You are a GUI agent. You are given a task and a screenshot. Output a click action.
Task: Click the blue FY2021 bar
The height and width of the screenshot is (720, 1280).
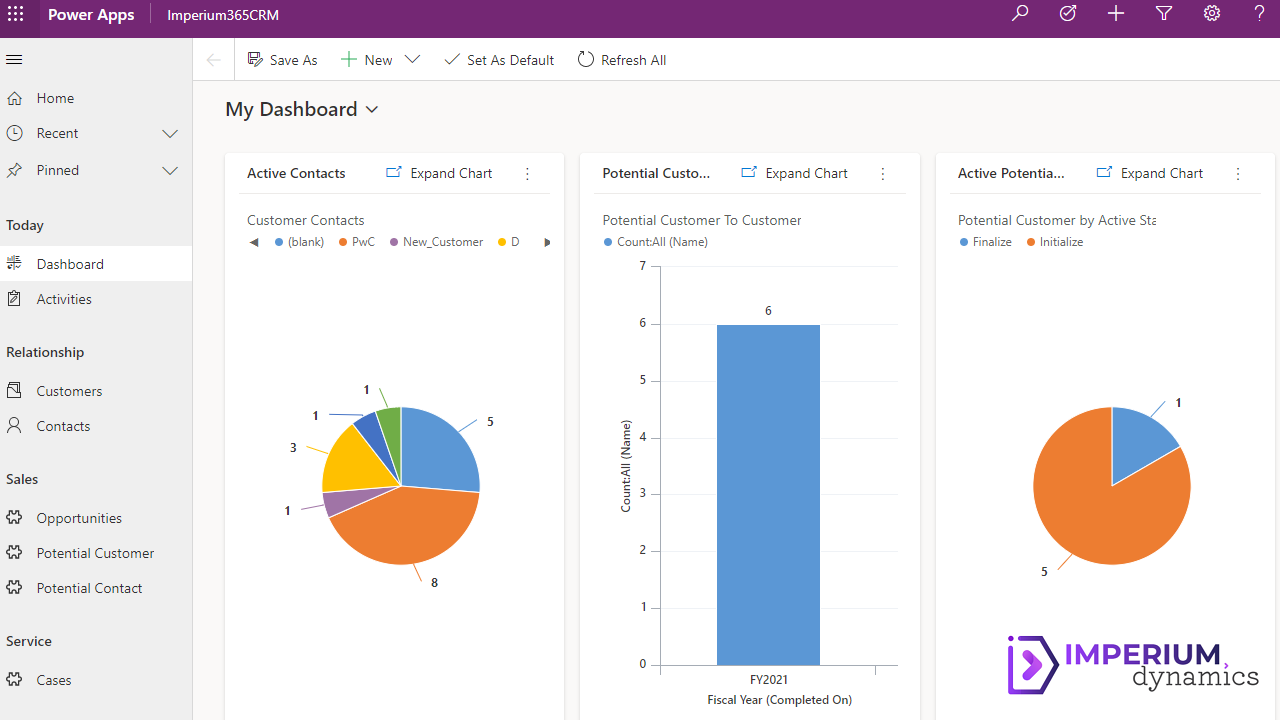click(768, 495)
